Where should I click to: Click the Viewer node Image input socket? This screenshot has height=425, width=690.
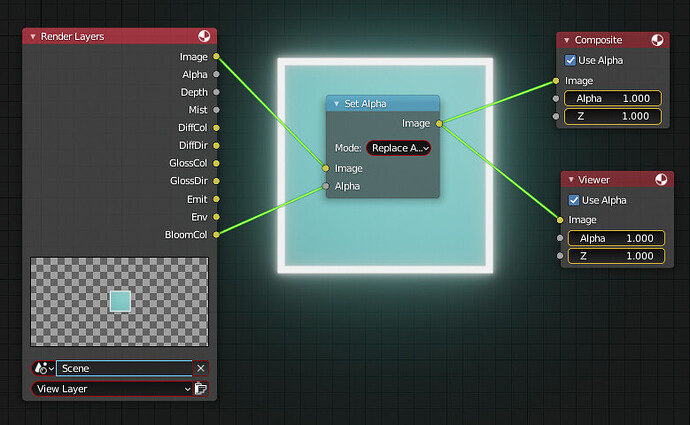[x=560, y=220]
